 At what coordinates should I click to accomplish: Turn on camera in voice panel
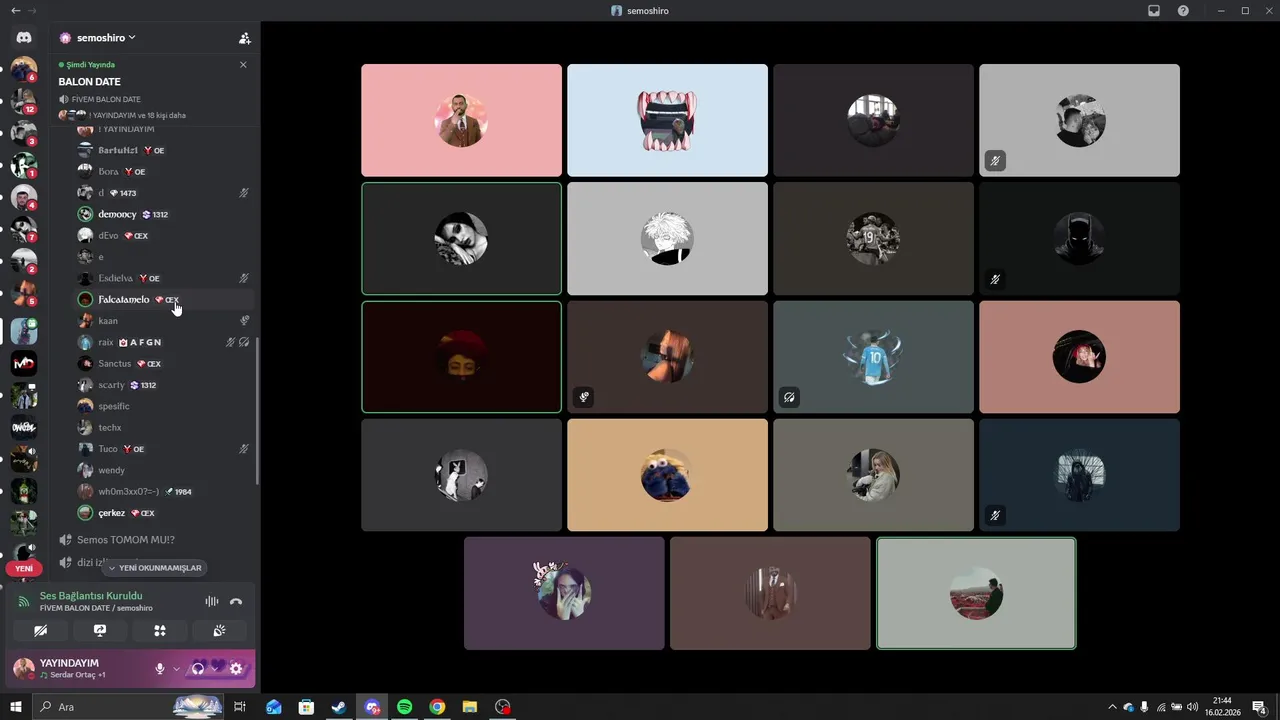pos(40,630)
